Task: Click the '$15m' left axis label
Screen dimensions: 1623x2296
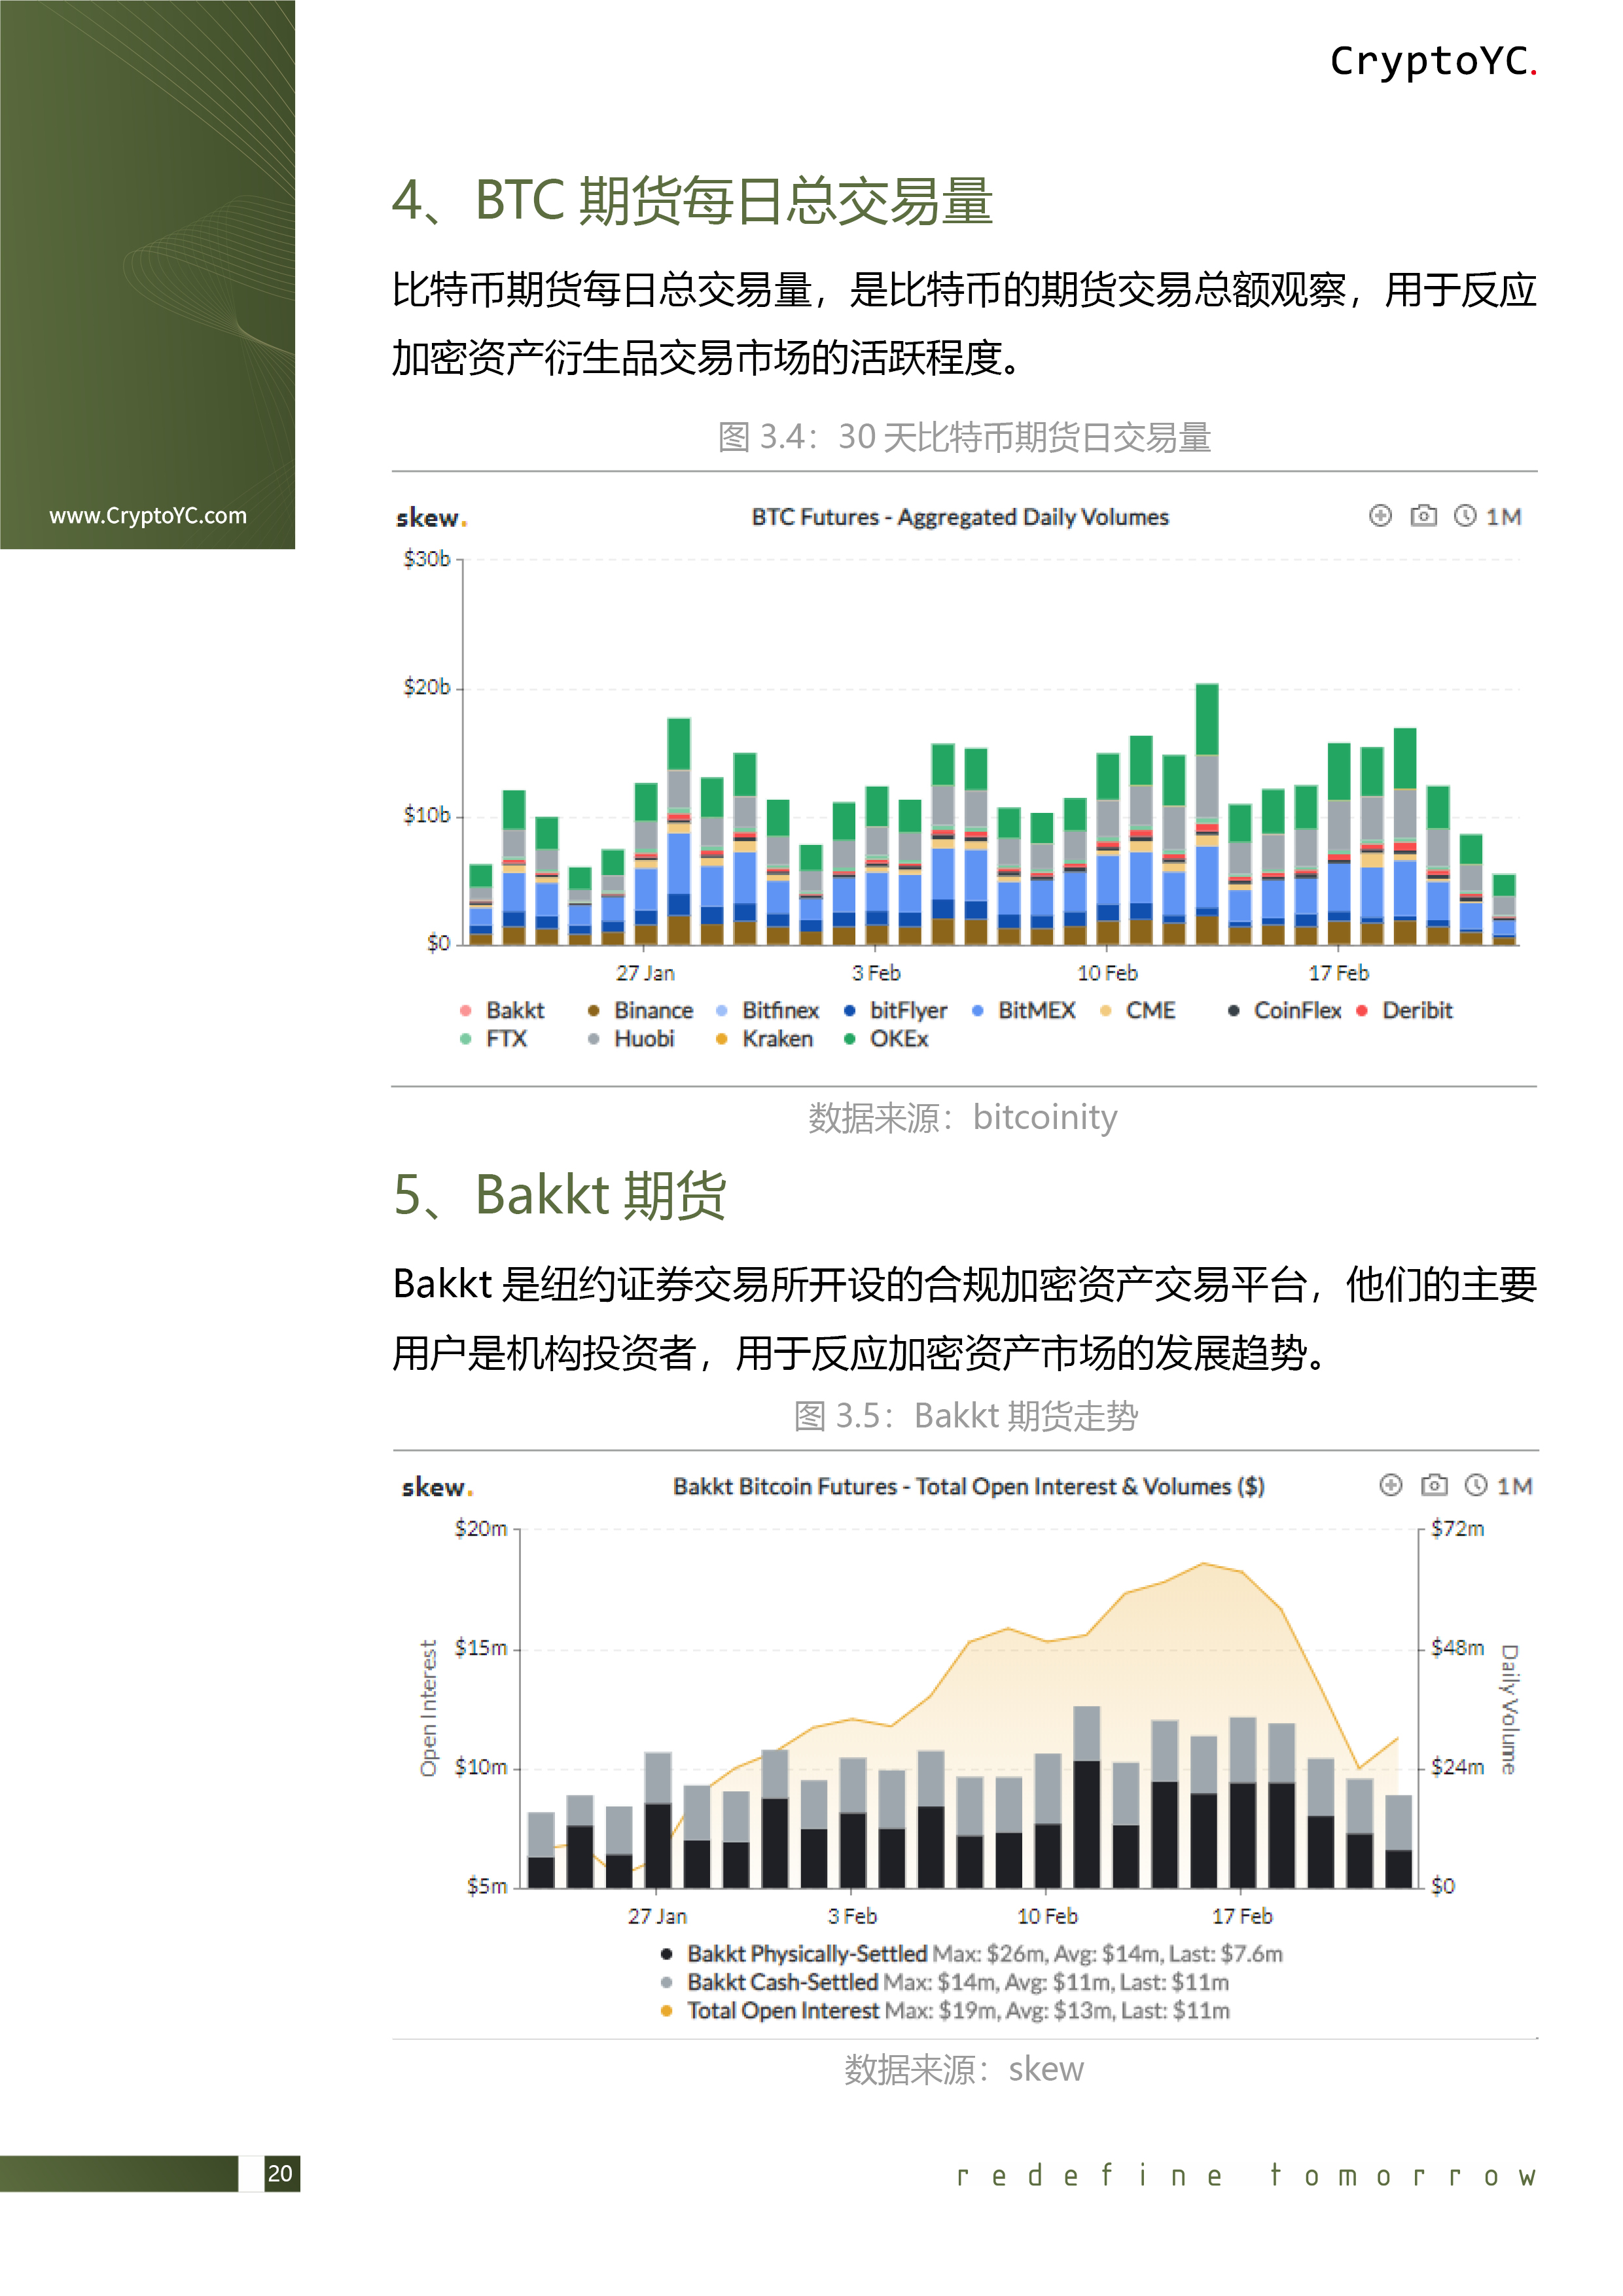Action: click(481, 1647)
